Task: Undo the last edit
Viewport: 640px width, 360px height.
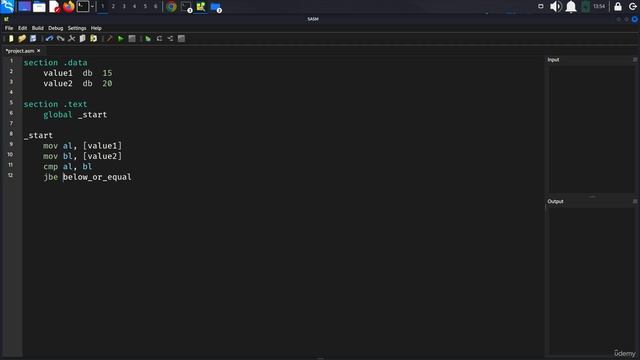Action: click(x=49, y=38)
